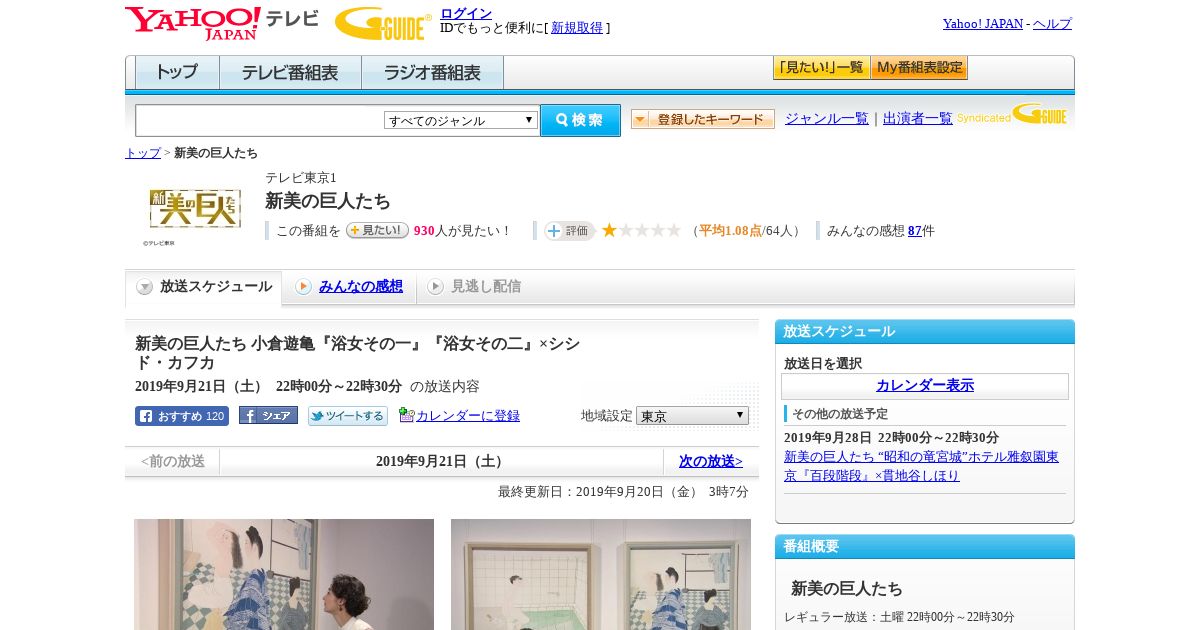Go to Yahoo! JAPAN homepage link
1200x630 pixels.
click(x=982, y=24)
